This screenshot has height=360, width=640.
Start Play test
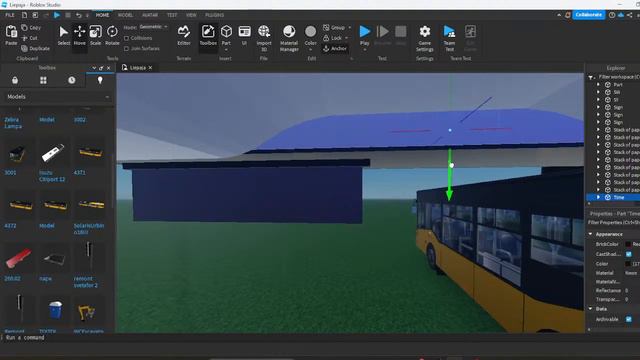(364, 32)
